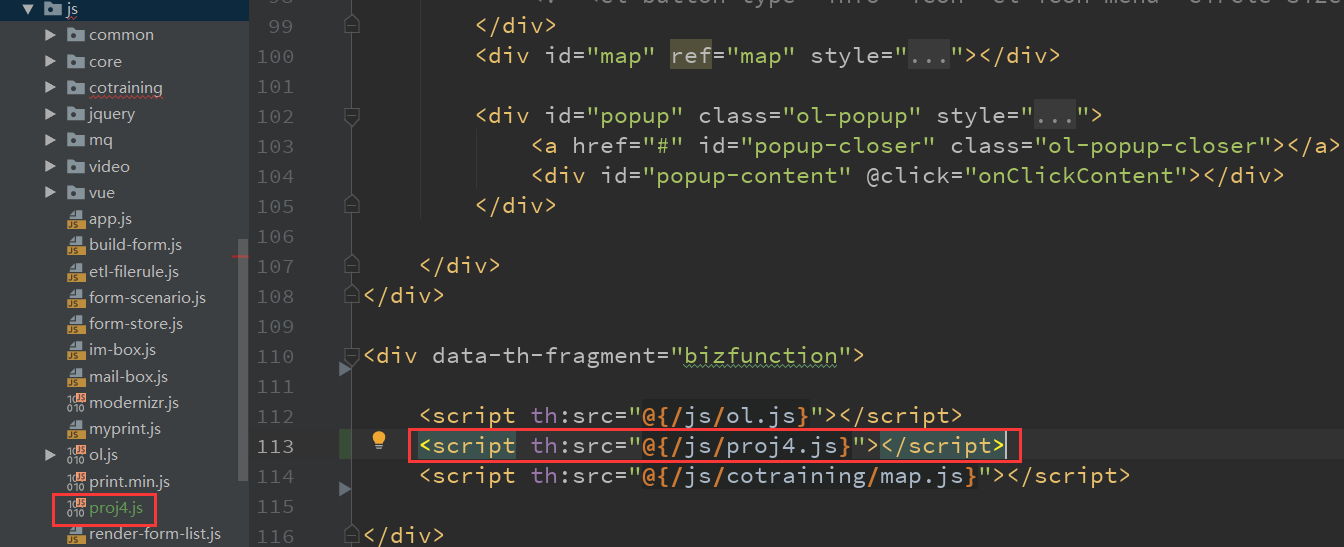Click the lightbulb intention icon on line 113
This screenshot has height=547, width=1344.
tap(379, 440)
